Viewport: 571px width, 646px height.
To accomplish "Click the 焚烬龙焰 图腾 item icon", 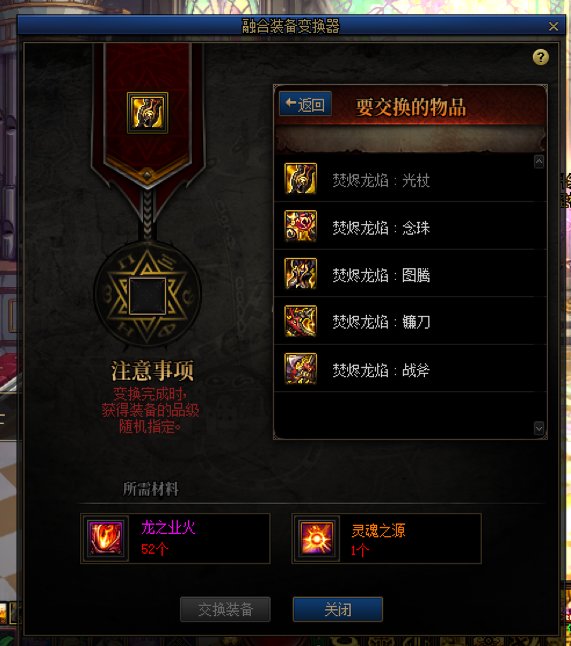I will 300,274.
